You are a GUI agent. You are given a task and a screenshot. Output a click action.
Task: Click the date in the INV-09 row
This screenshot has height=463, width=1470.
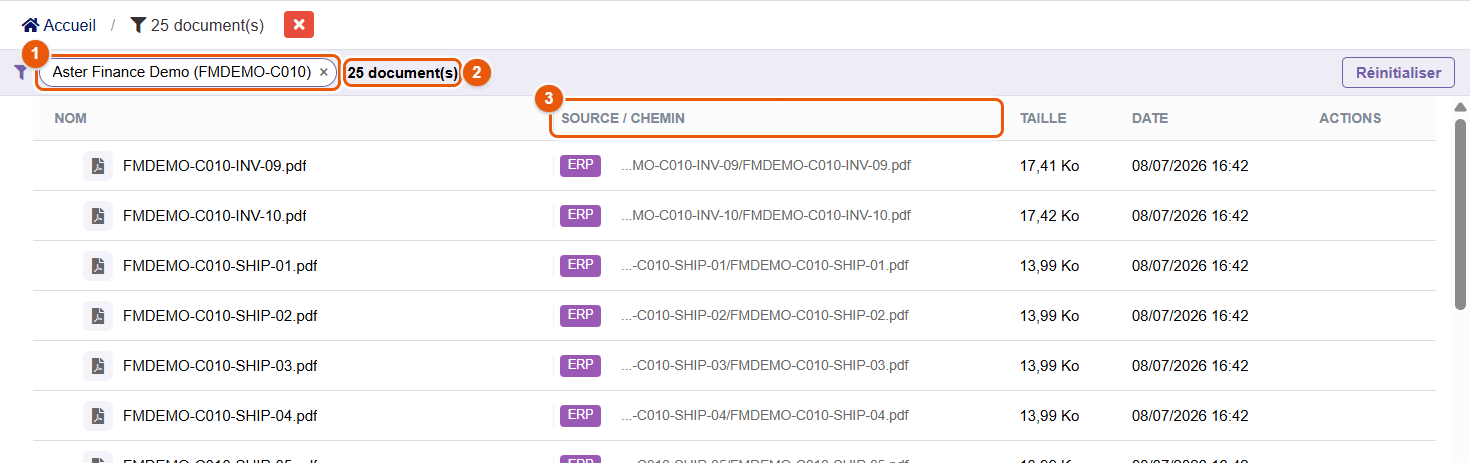tap(1190, 166)
